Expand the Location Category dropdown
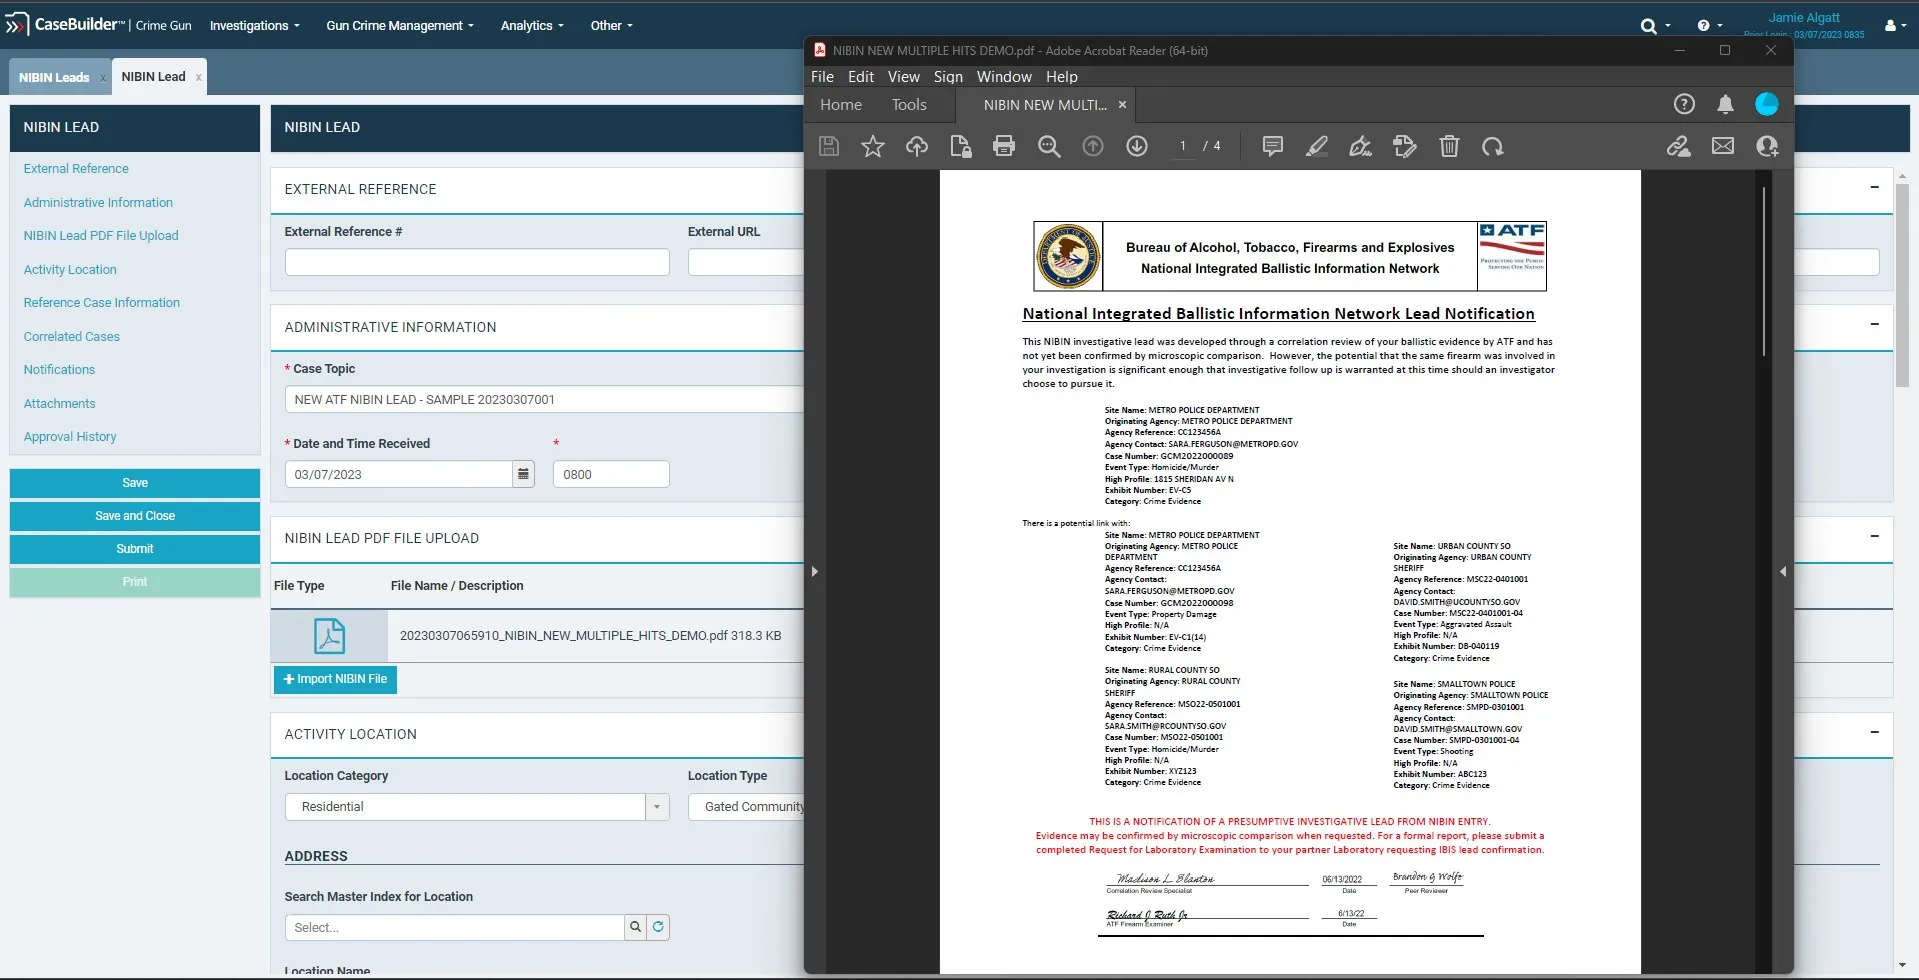 (657, 807)
